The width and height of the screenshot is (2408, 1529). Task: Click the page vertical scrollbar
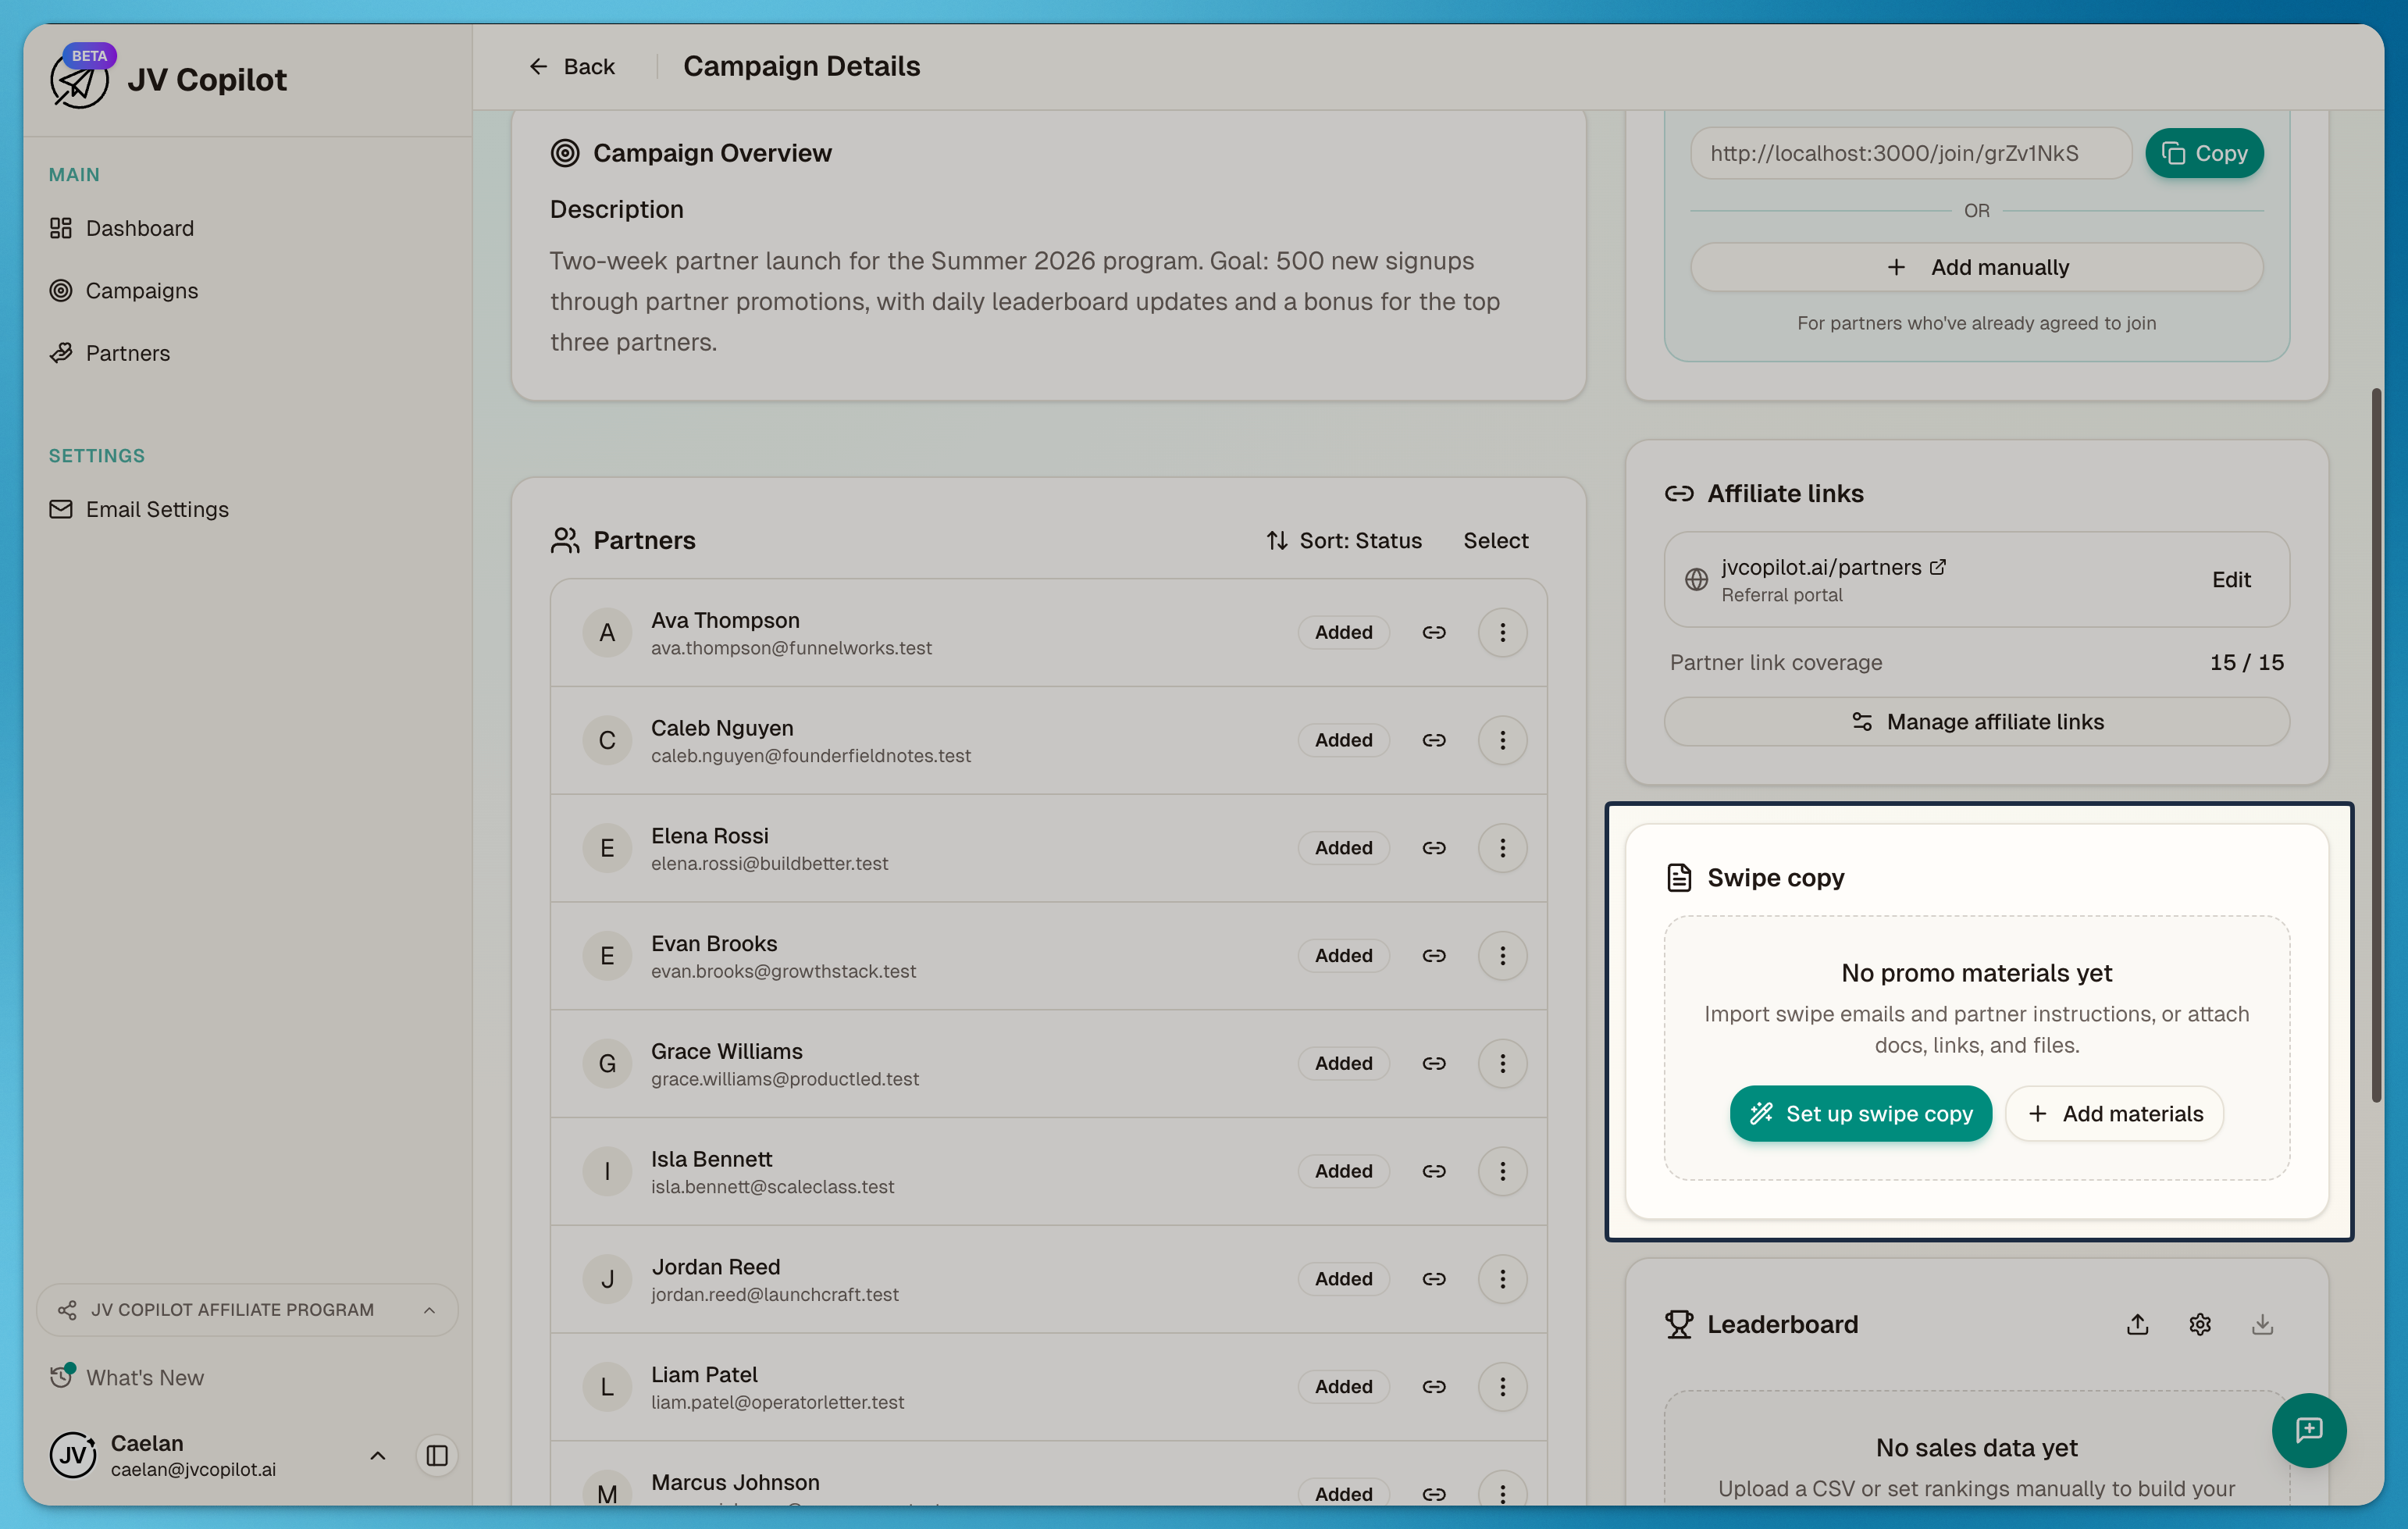click(x=2376, y=745)
